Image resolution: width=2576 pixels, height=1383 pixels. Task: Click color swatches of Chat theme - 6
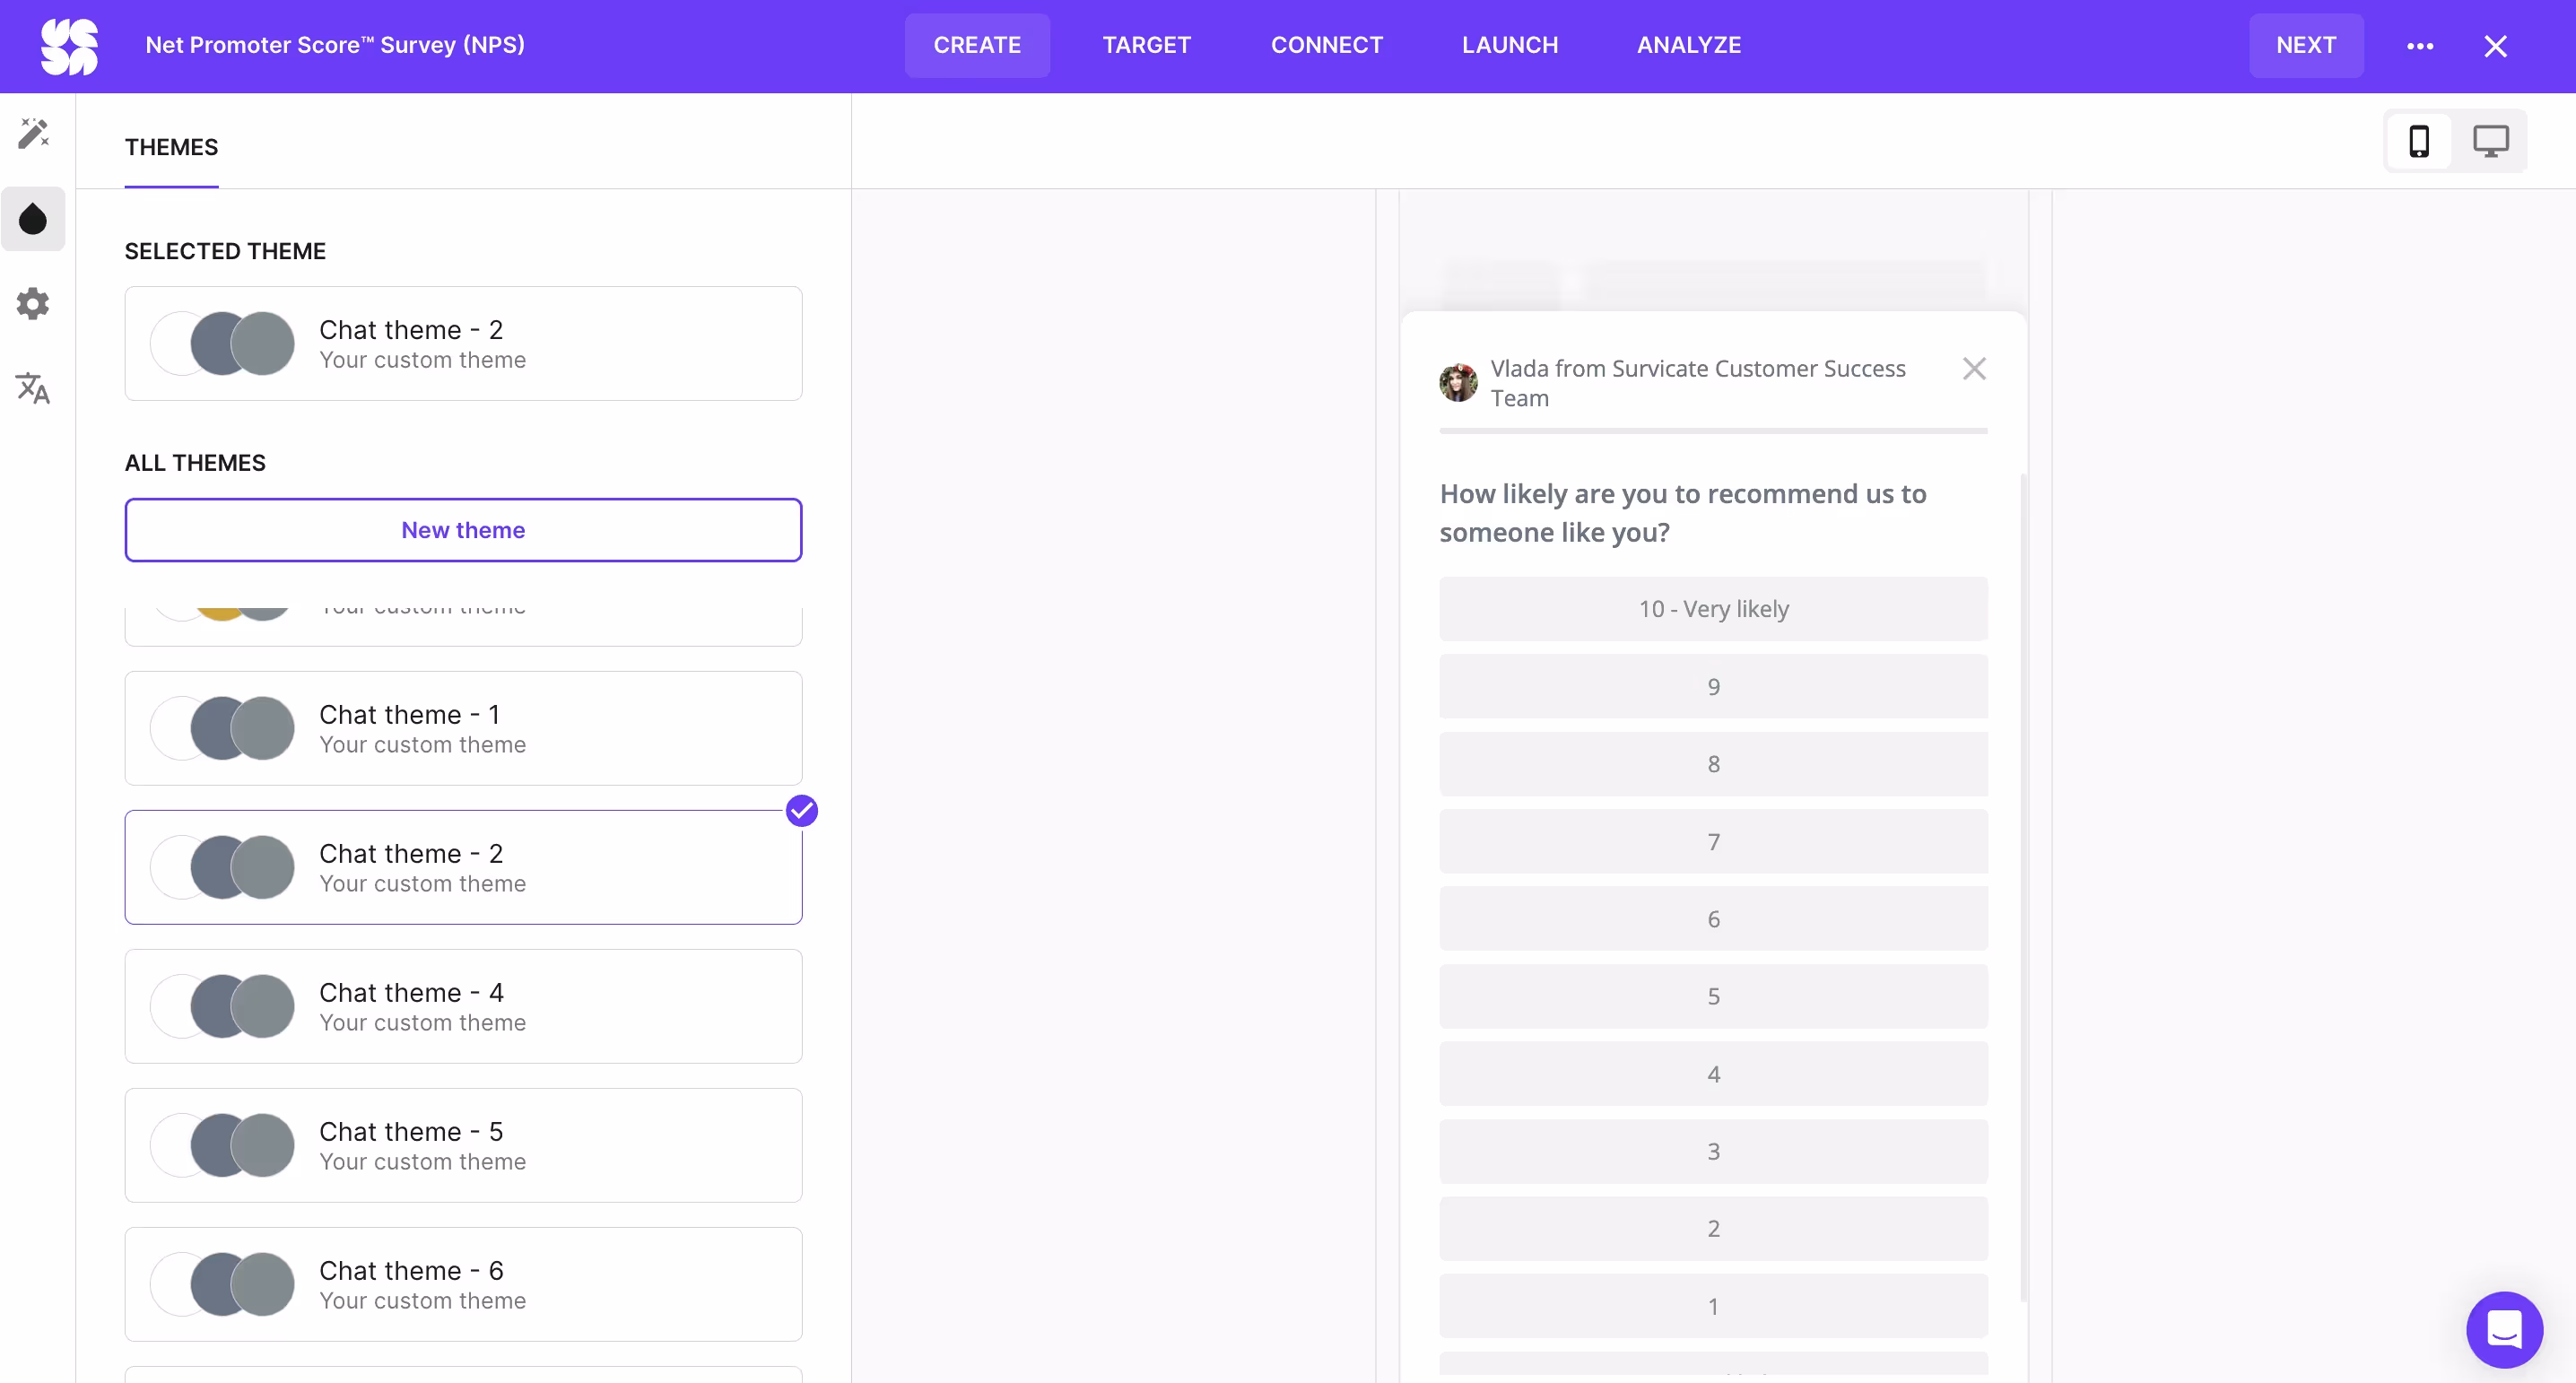pyautogui.click(x=222, y=1284)
